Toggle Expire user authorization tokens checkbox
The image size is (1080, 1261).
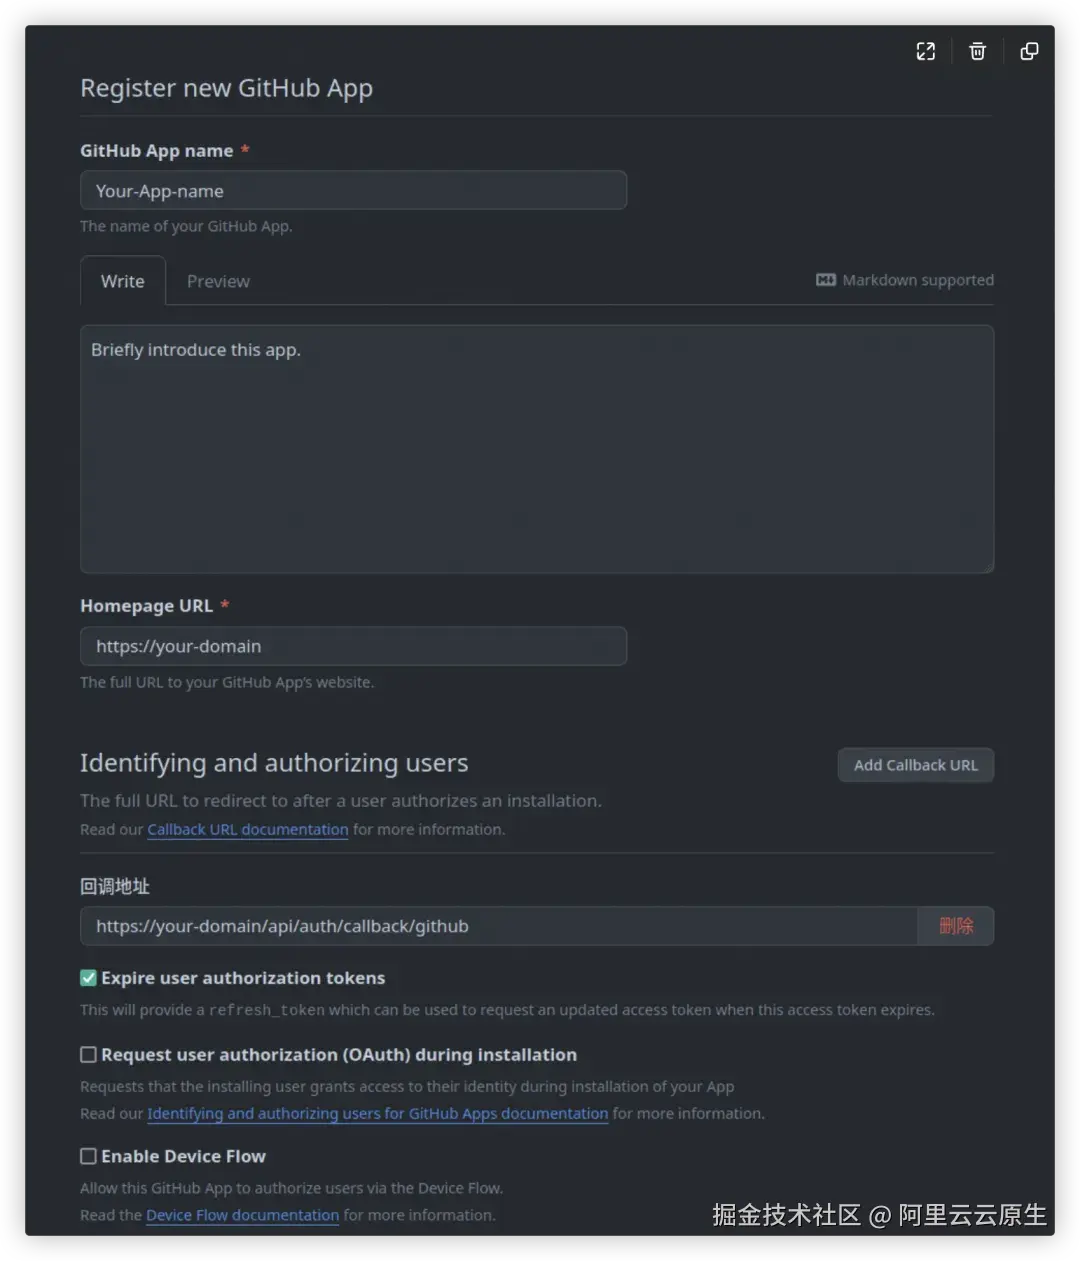pyautogui.click(x=89, y=978)
